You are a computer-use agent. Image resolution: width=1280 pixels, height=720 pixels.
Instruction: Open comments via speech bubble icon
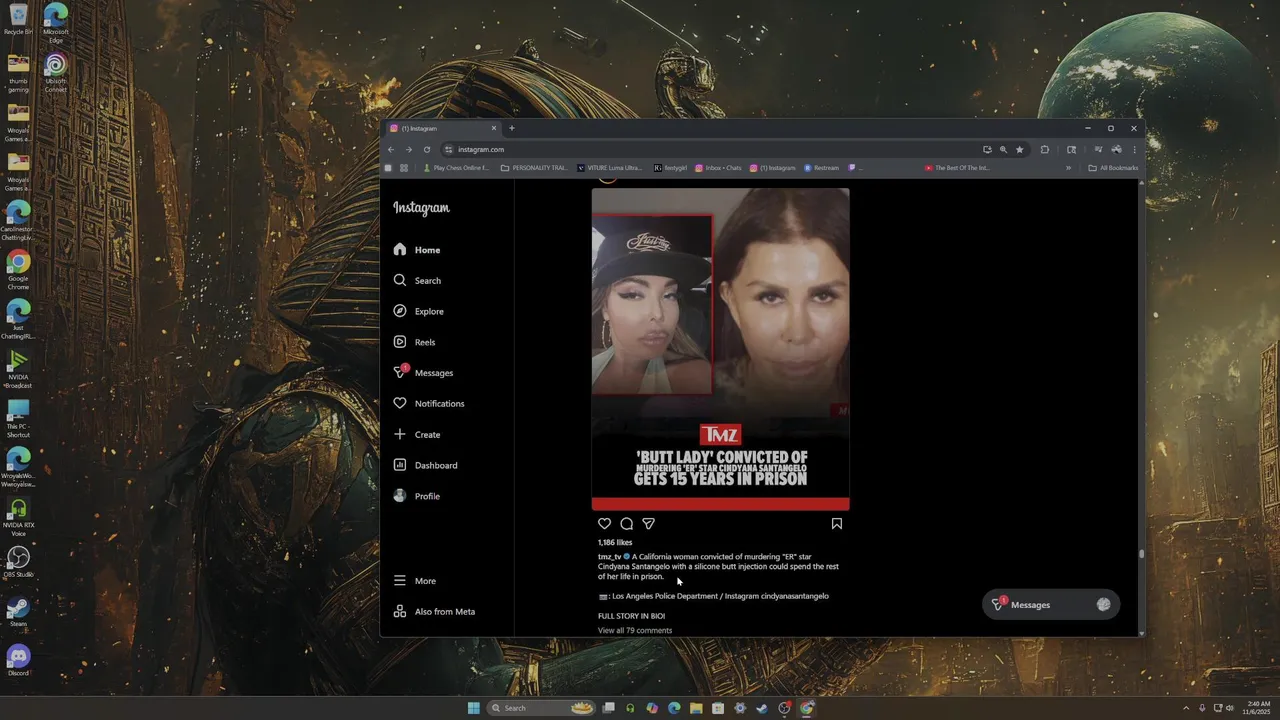(x=626, y=524)
